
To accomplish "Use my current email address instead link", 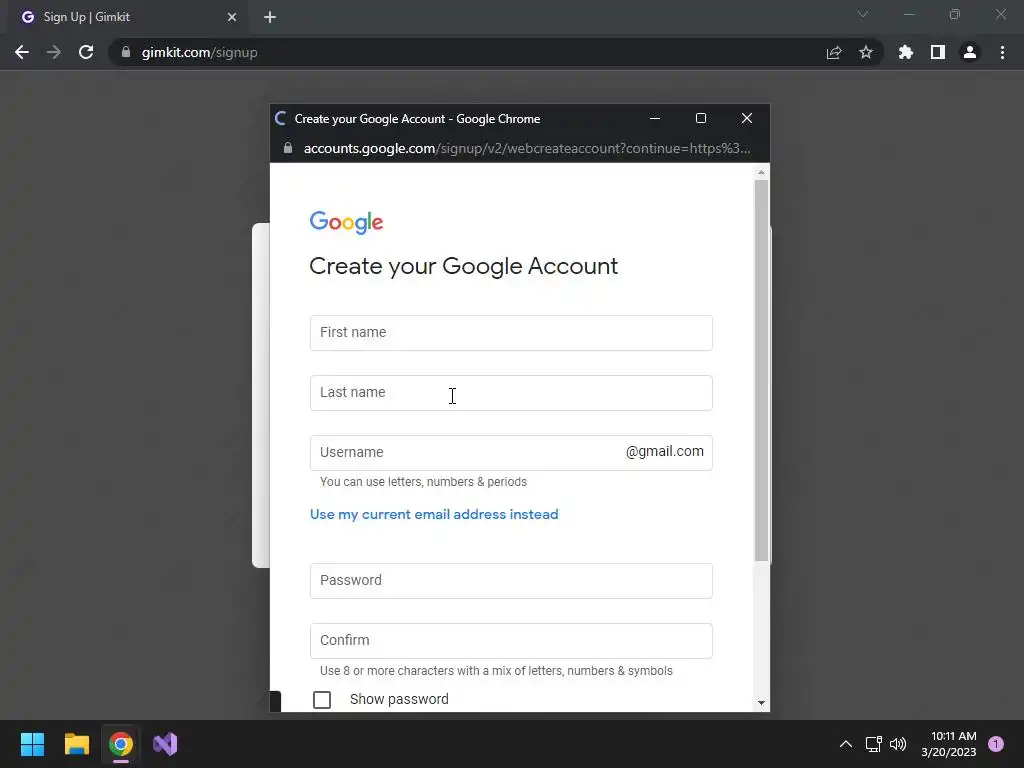I will [434, 515].
